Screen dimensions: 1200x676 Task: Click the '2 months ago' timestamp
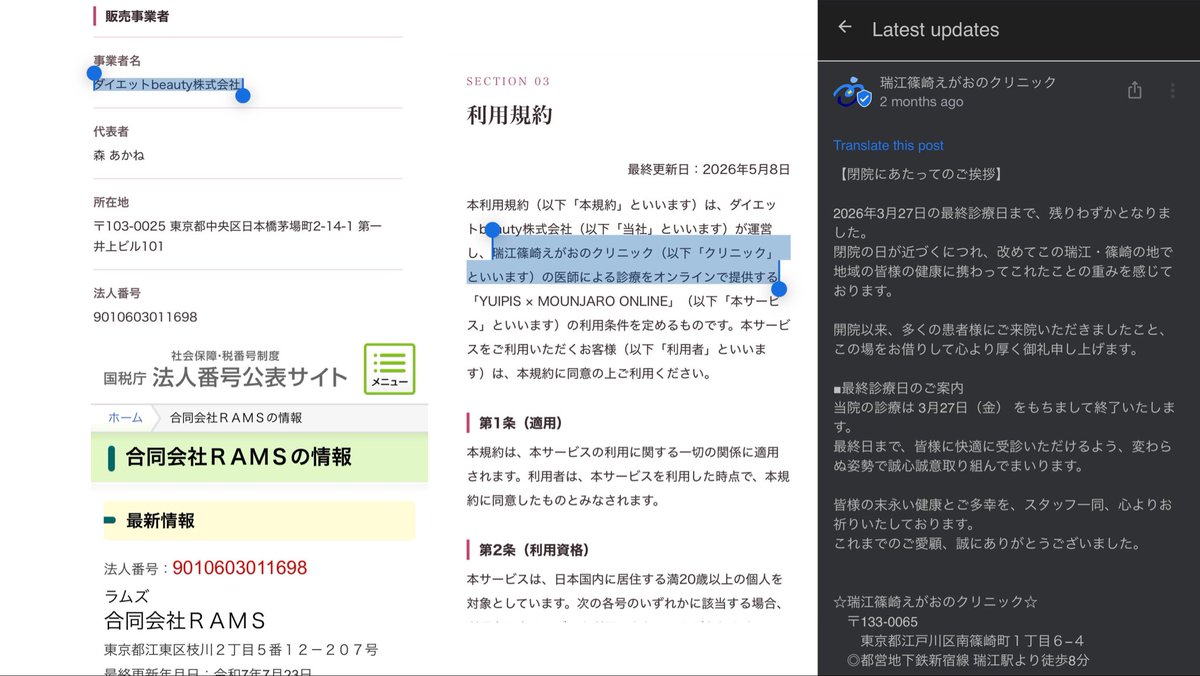[x=922, y=102]
